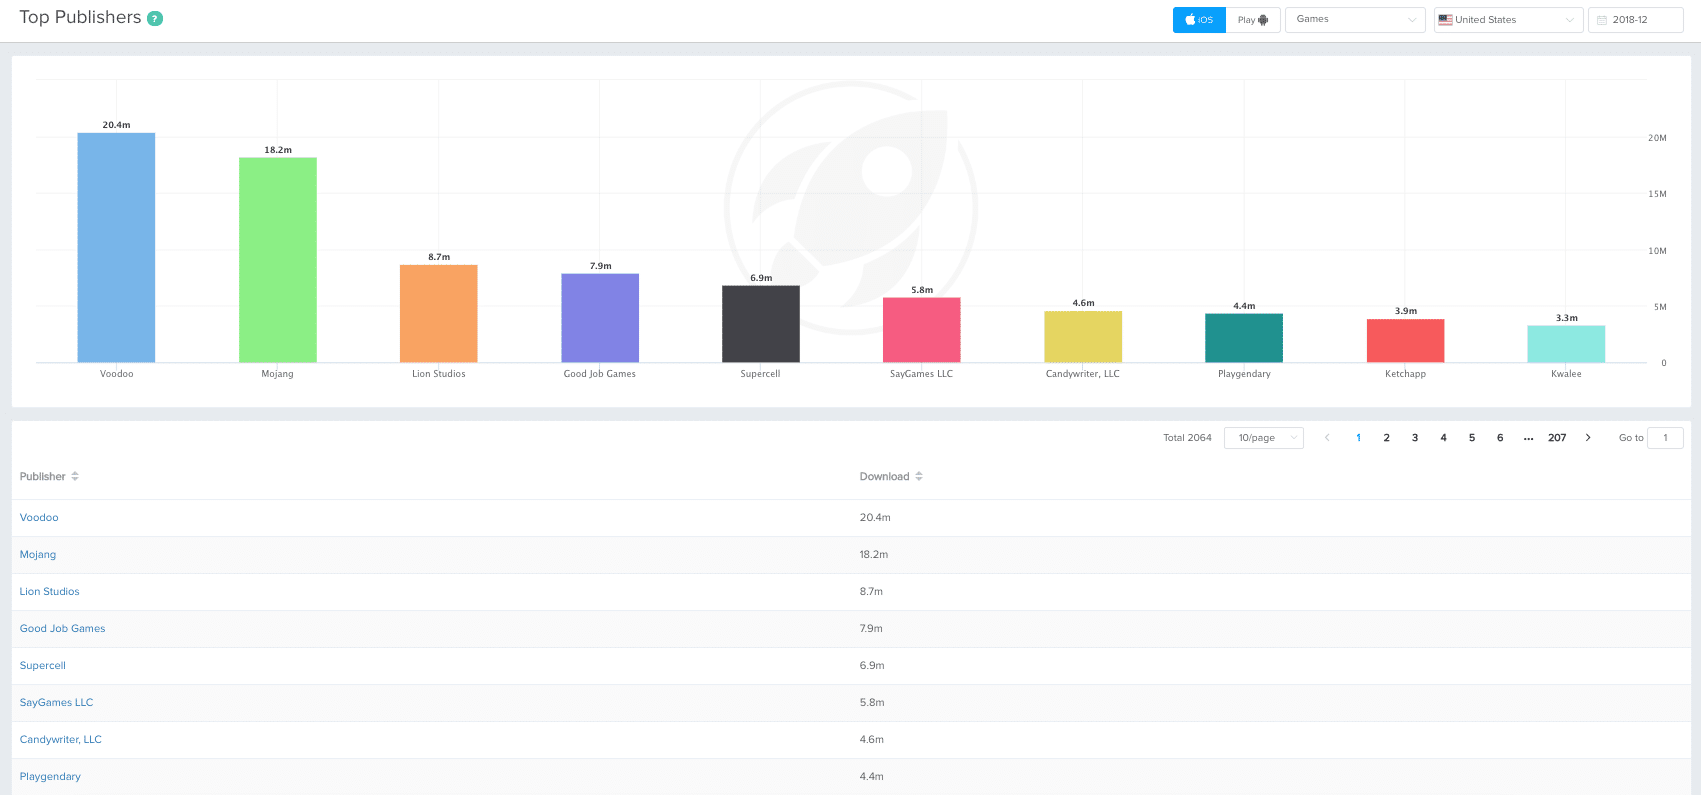Click the dark Supercell chart bar
Screen dimensions: 1701x795
click(x=761, y=324)
